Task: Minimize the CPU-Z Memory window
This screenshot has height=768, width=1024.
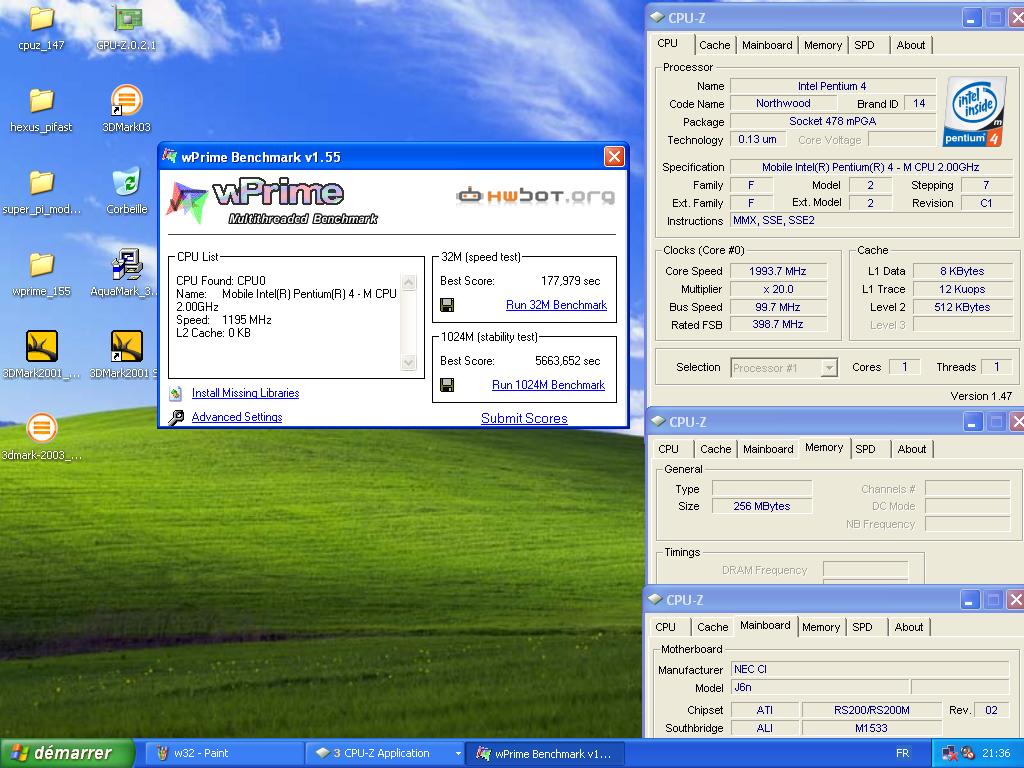Action: click(x=971, y=423)
